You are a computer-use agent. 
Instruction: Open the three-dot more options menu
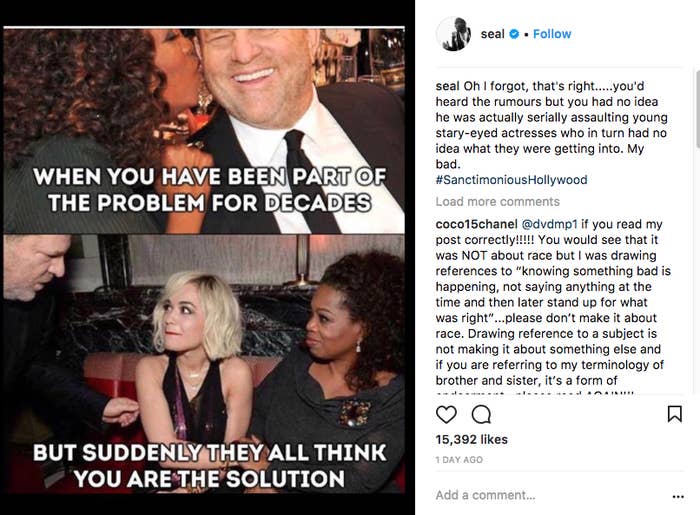coord(678,496)
